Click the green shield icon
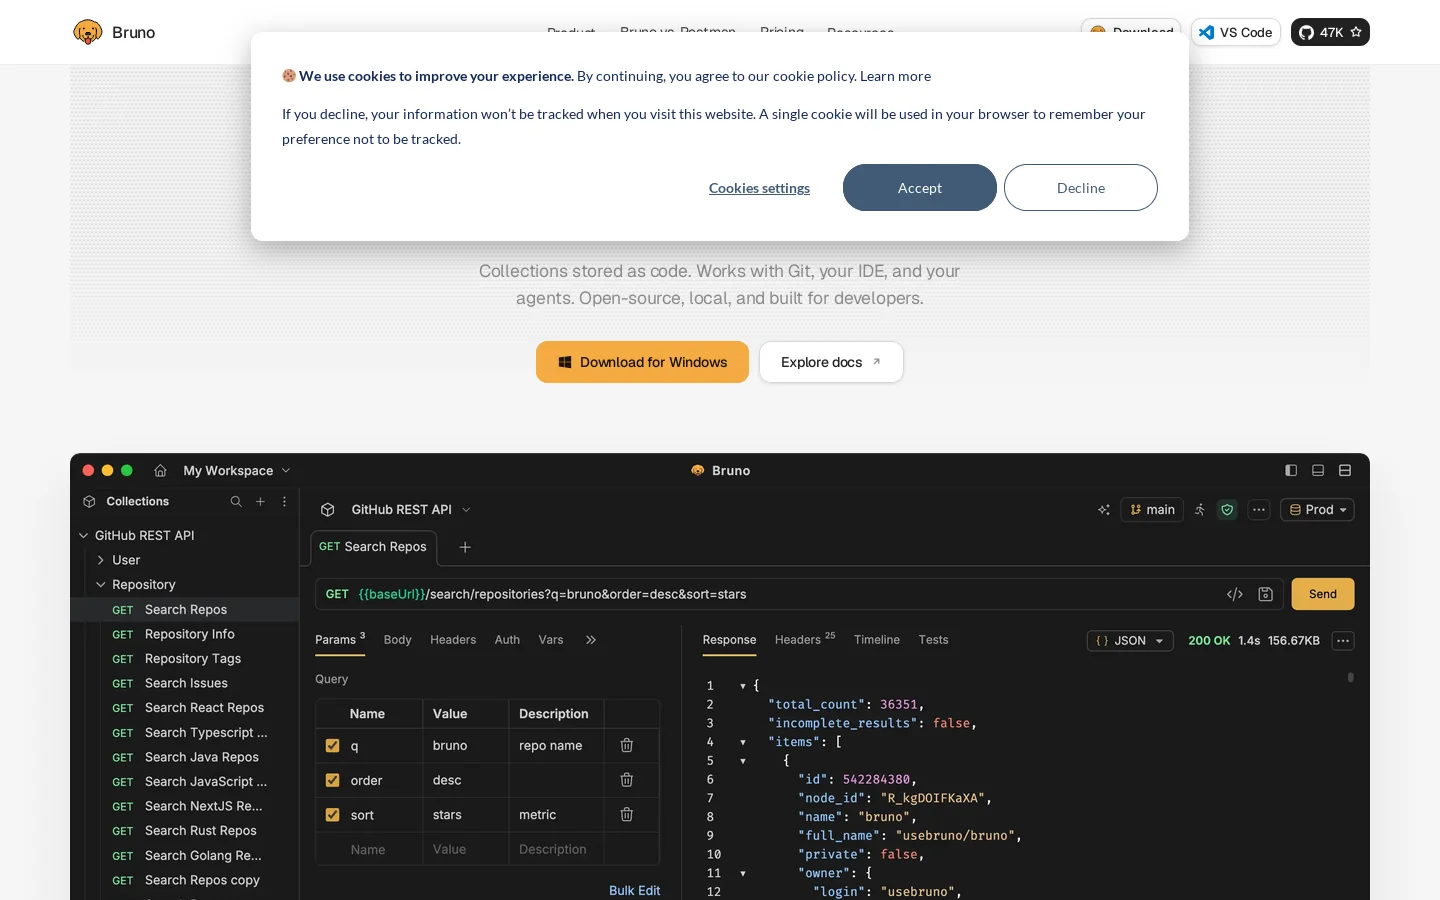 point(1227,510)
